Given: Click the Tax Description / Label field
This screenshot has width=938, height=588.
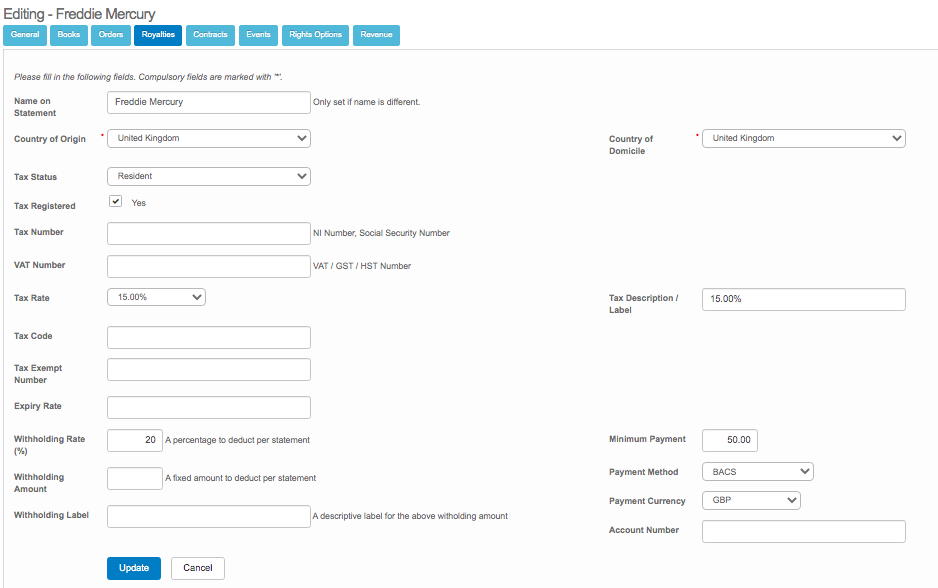Looking at the screenshot, I should click(x=803, y=299).
